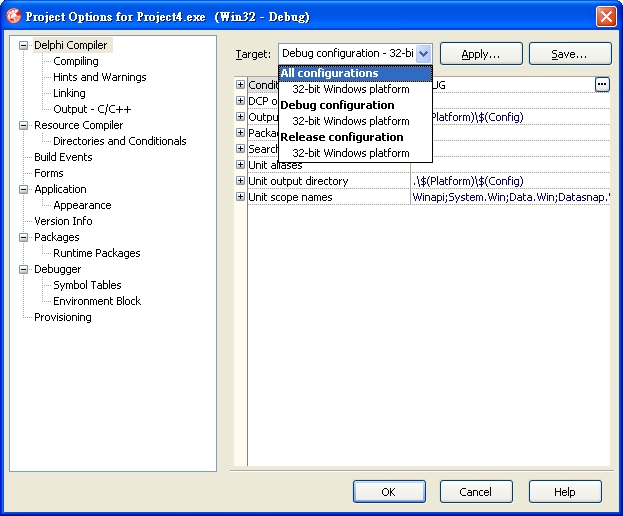Select Application in the tree
This screenshot has width=623, height=516.
[60, 189]
